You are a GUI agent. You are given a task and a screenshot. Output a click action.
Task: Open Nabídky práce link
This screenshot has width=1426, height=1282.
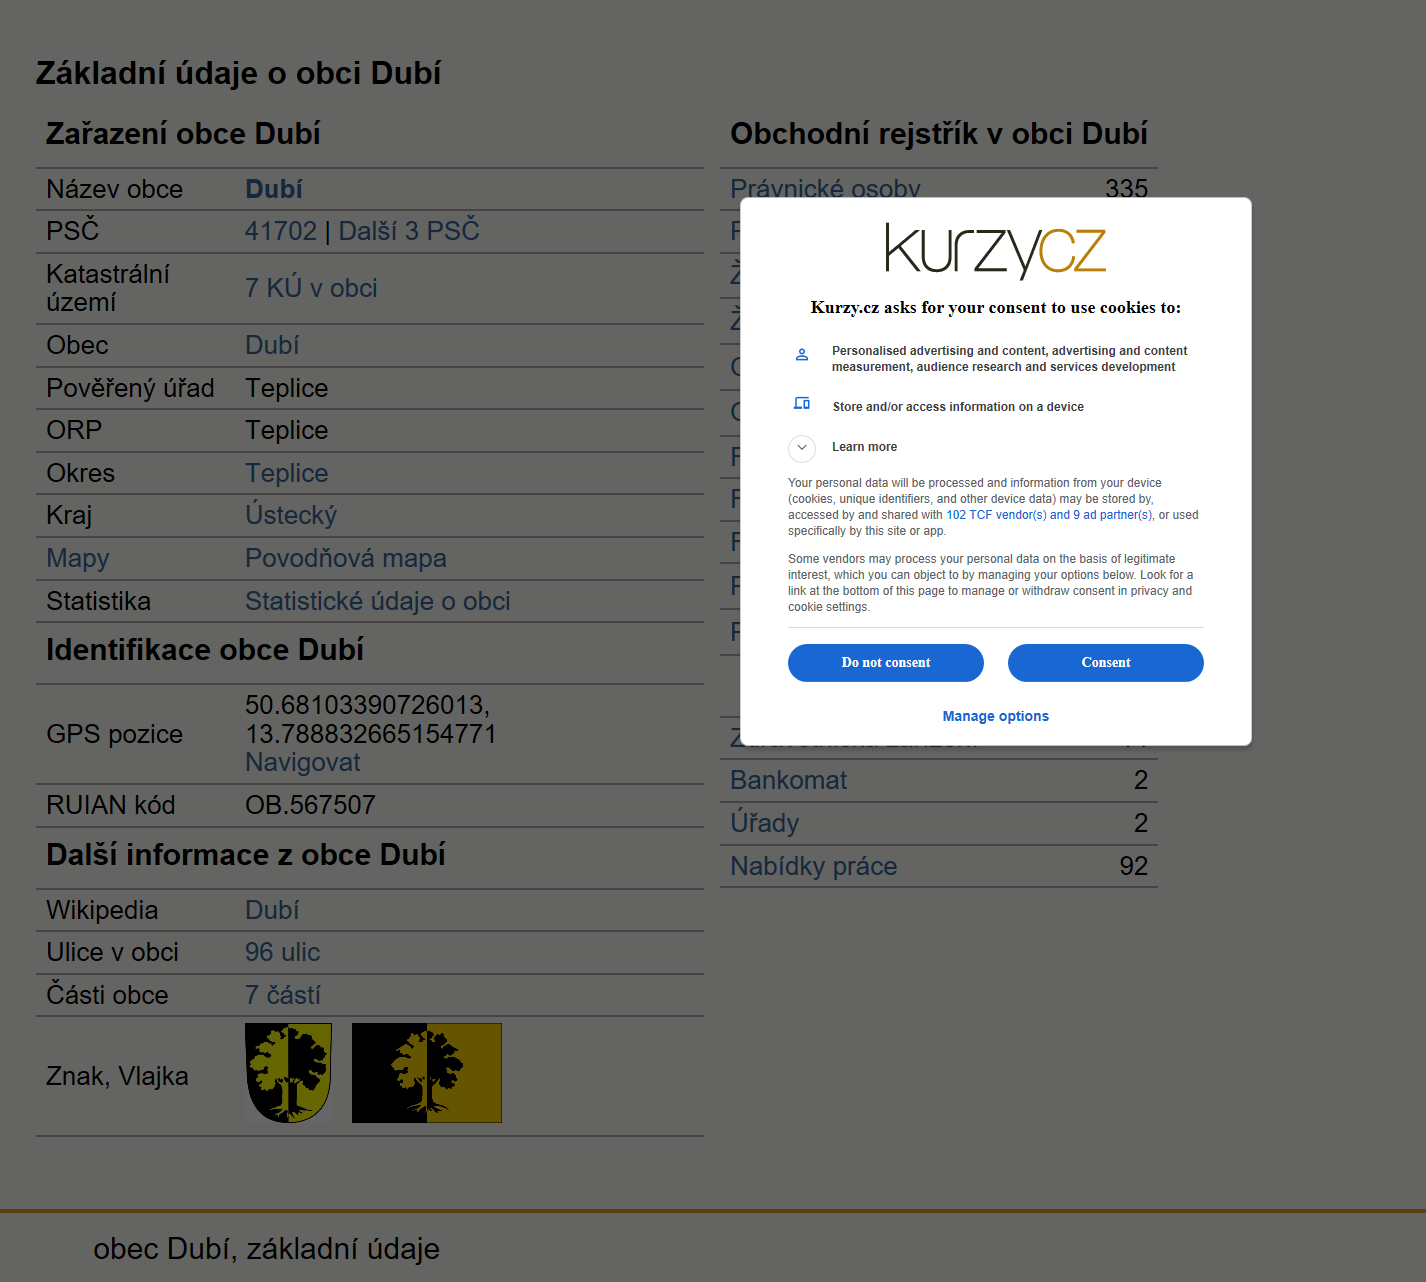click(x=813, y=866)
